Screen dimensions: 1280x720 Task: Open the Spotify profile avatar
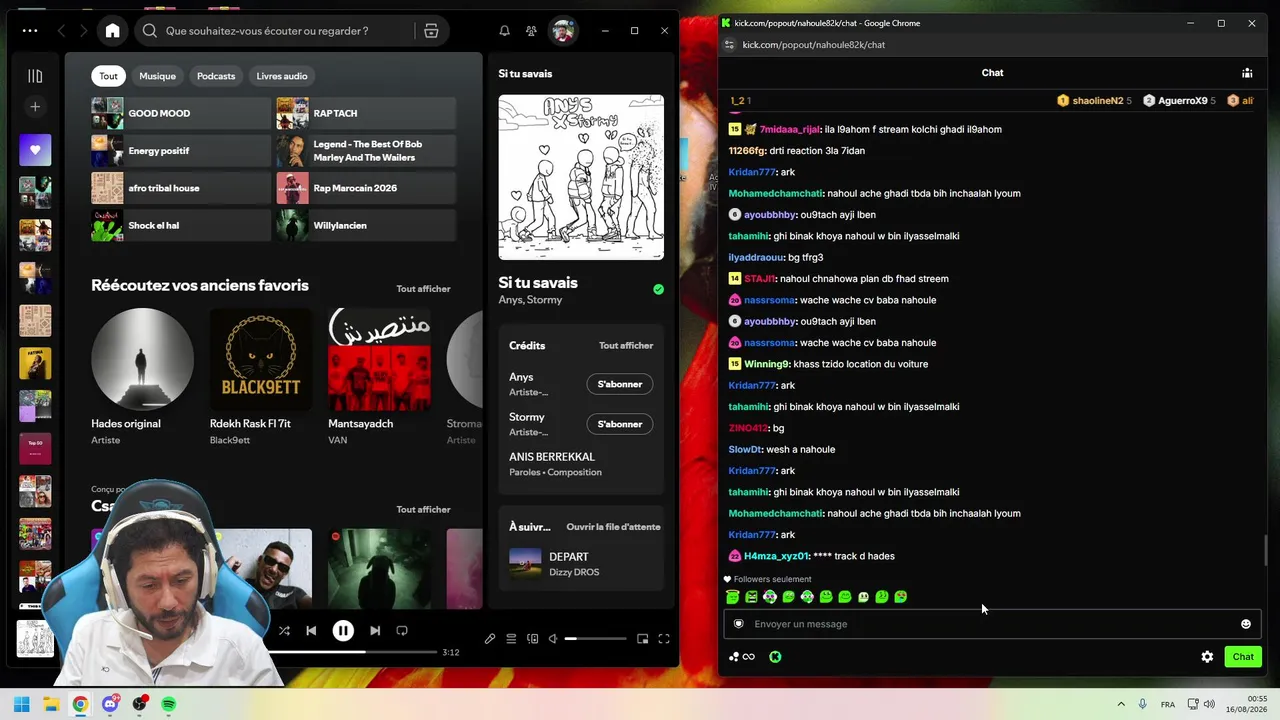(x=563, y=31)
